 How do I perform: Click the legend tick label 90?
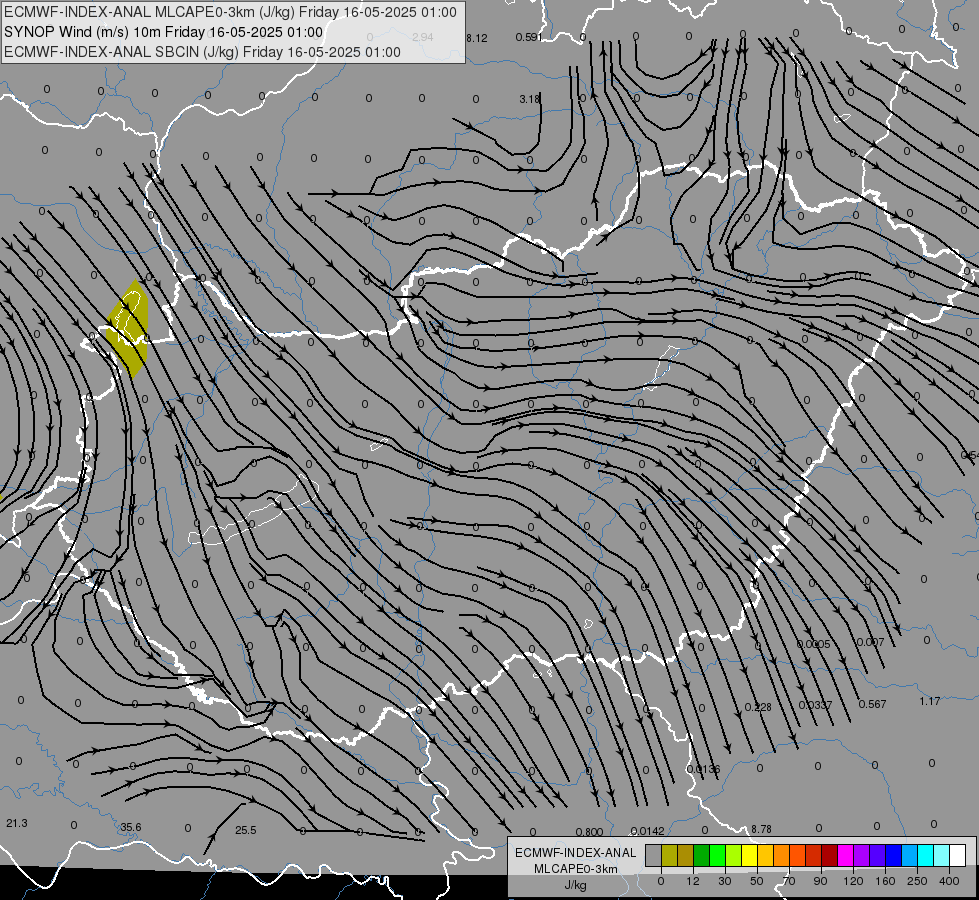[820, 881]
